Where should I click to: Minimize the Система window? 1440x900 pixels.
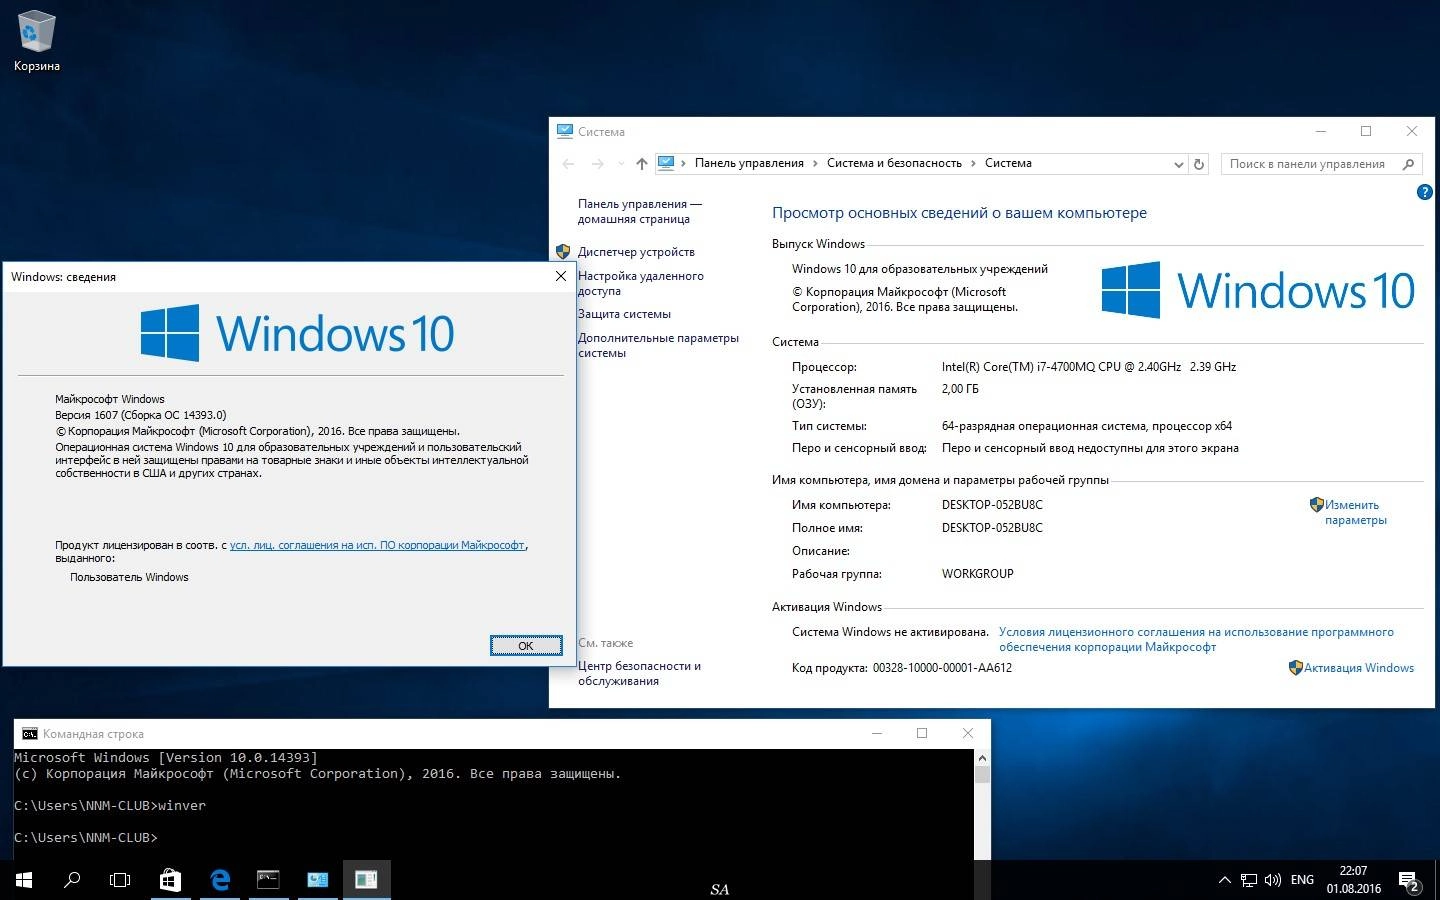point(1321,131)
